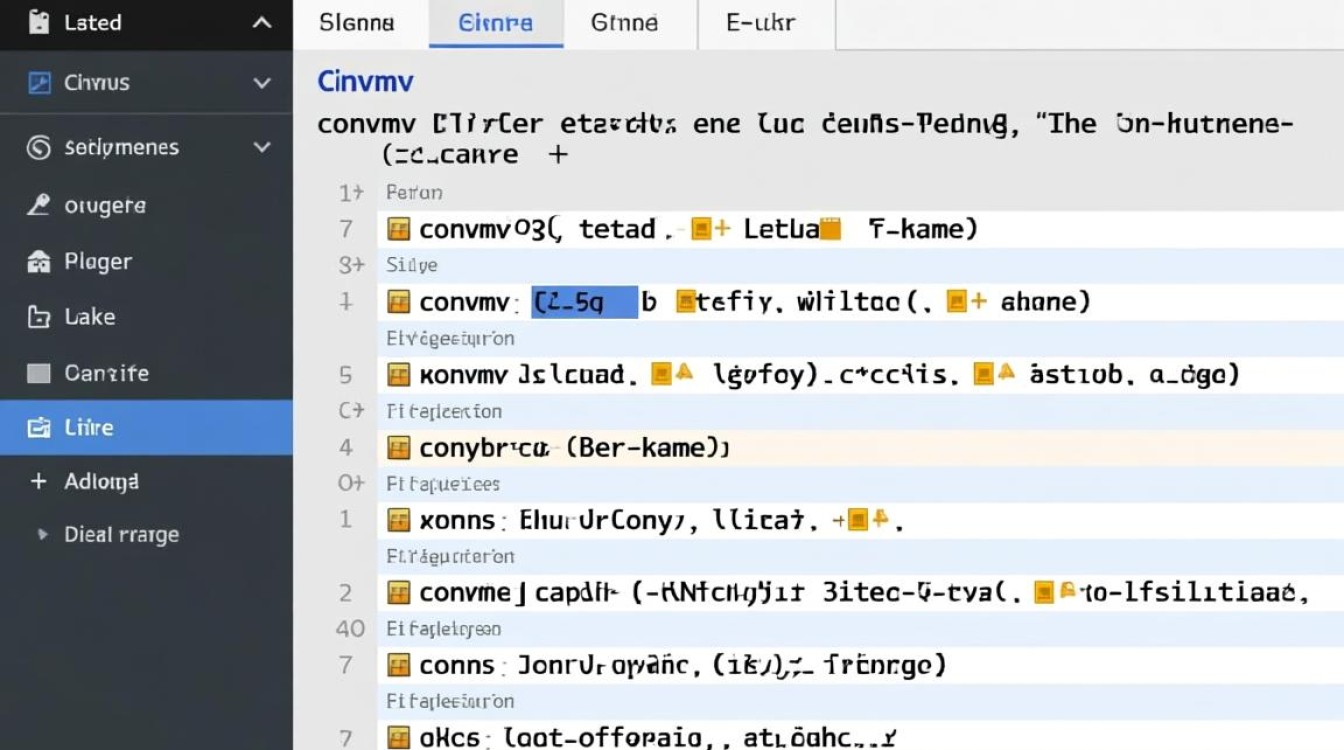Expand the Setiymenes dropdown chevron
The image size is (1344, 750).
pos(262,148)
